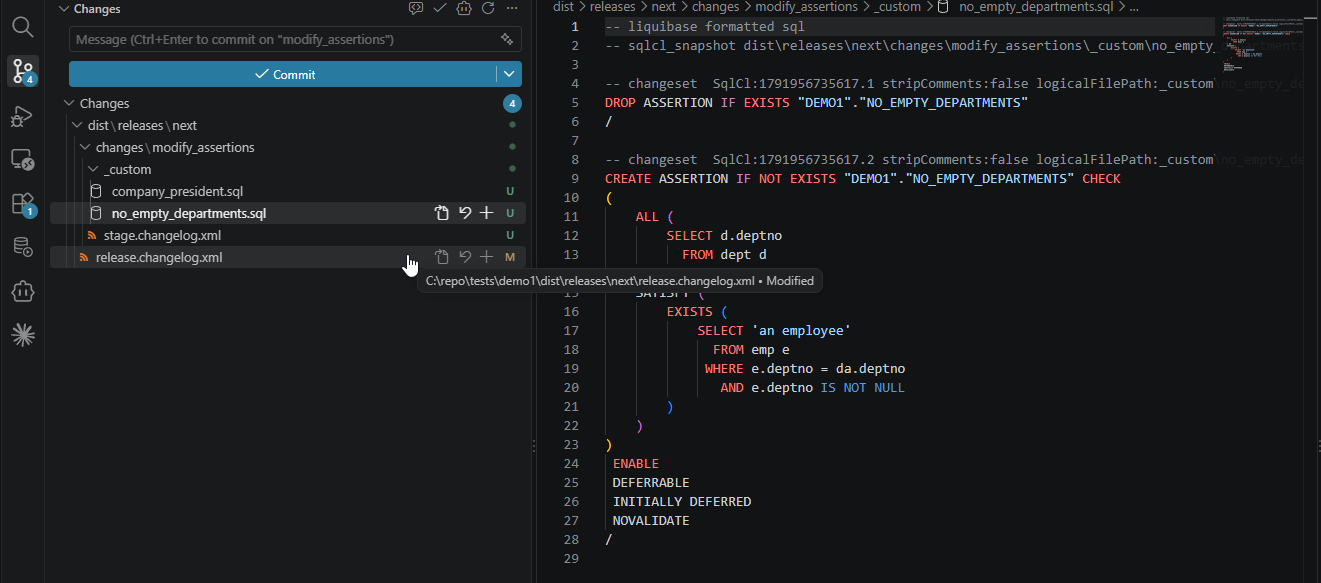Screen dimensions: 1321x583
Task: Open the more actions ellipsis in the Changes header
Action: pyautogui.click(x=512, y=8)
